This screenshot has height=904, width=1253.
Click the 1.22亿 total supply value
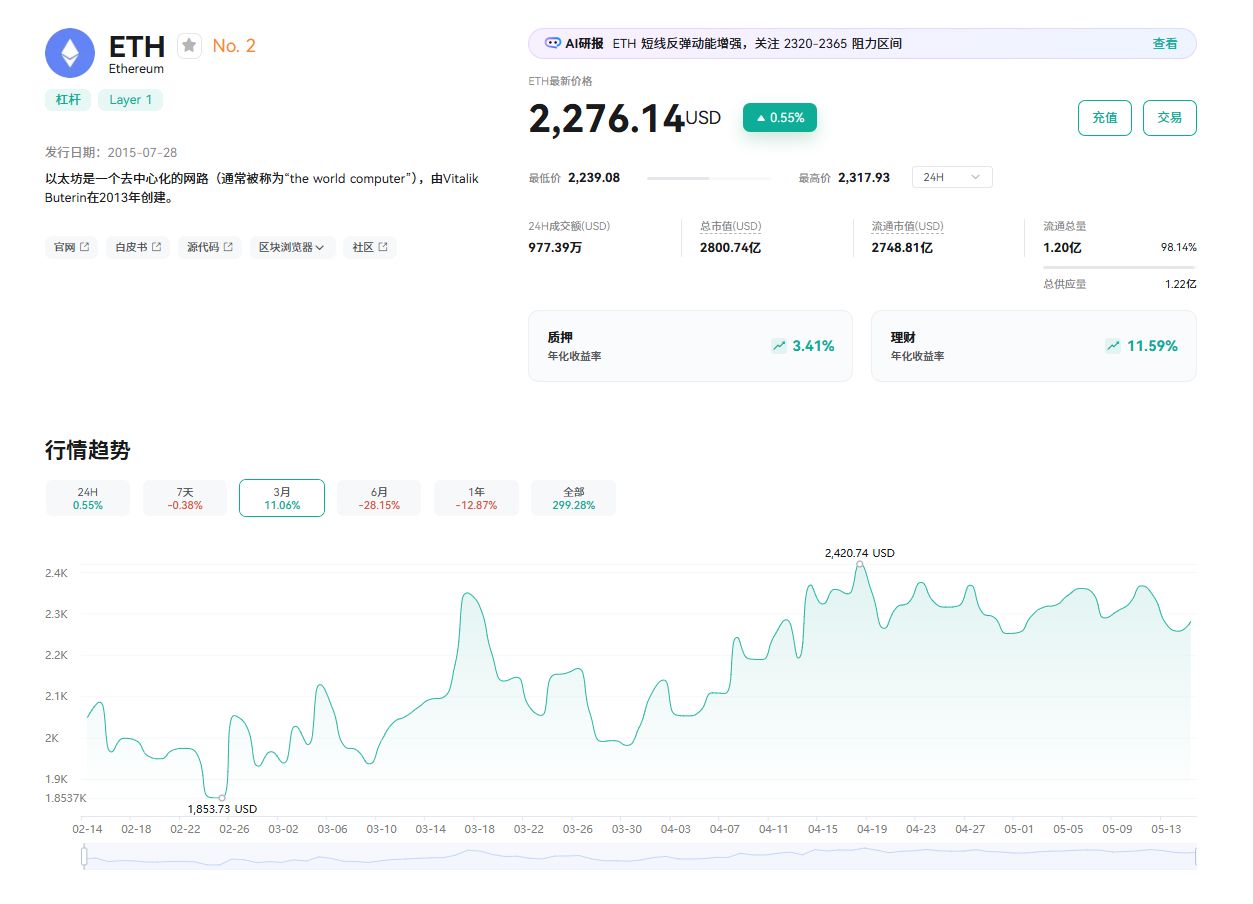(x=1179, y=284)
